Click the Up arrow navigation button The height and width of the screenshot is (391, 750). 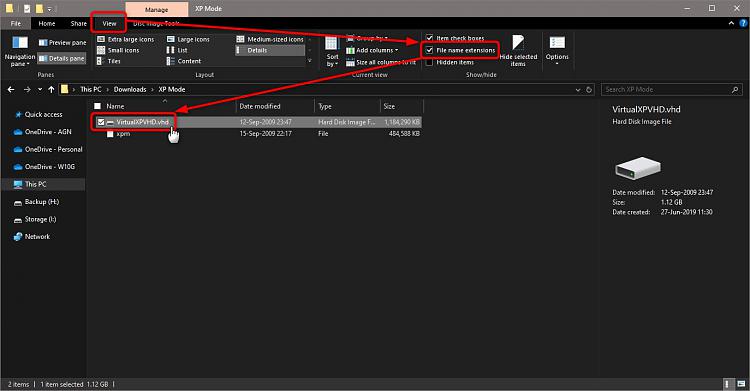tap(51, 89)
